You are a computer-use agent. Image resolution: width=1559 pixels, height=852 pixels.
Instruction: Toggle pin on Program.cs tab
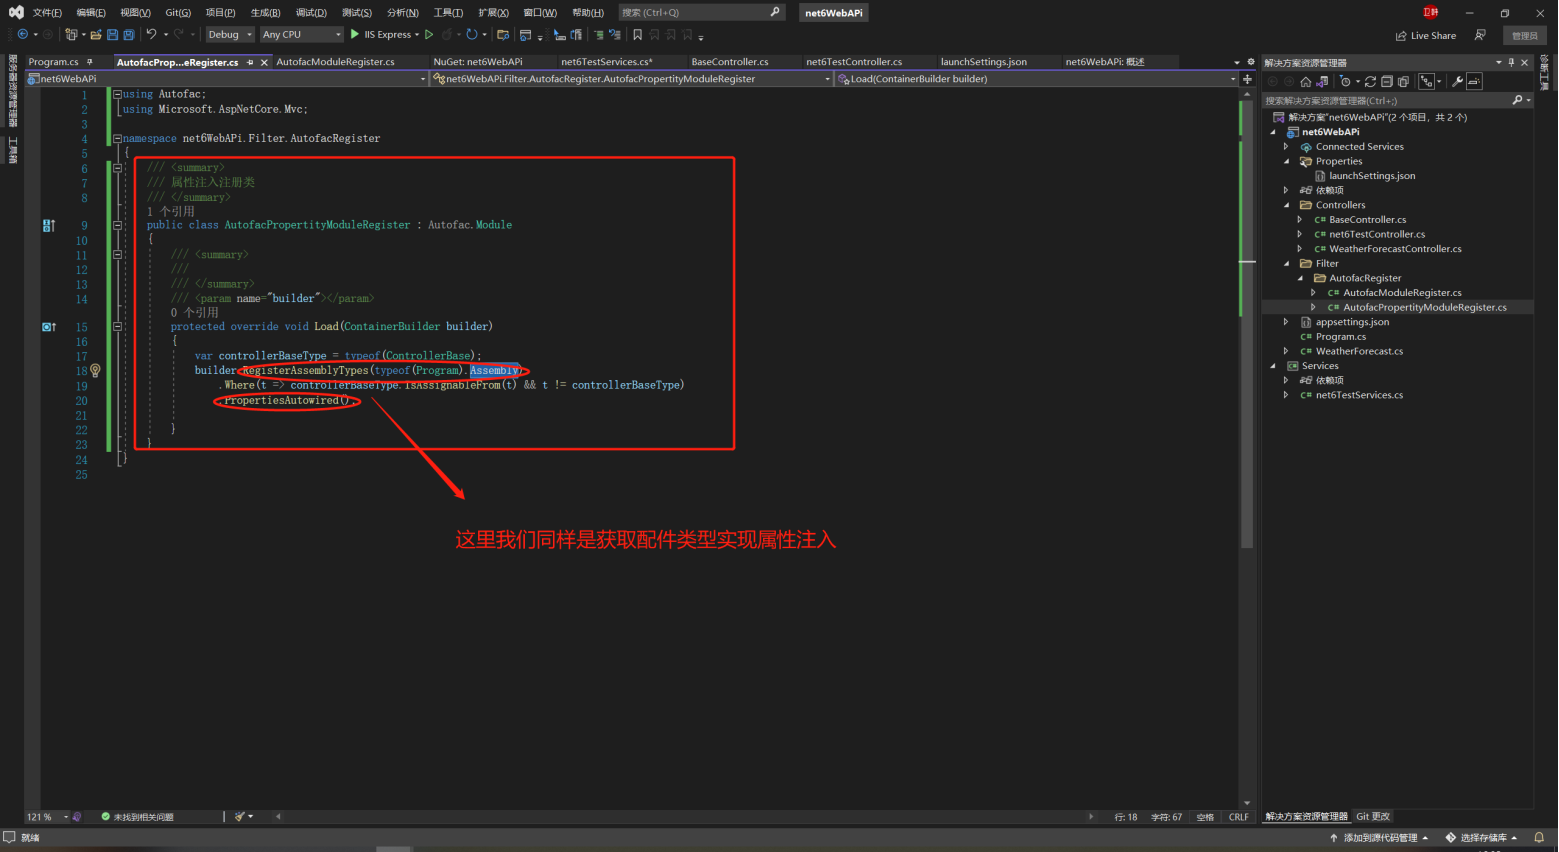90,62
